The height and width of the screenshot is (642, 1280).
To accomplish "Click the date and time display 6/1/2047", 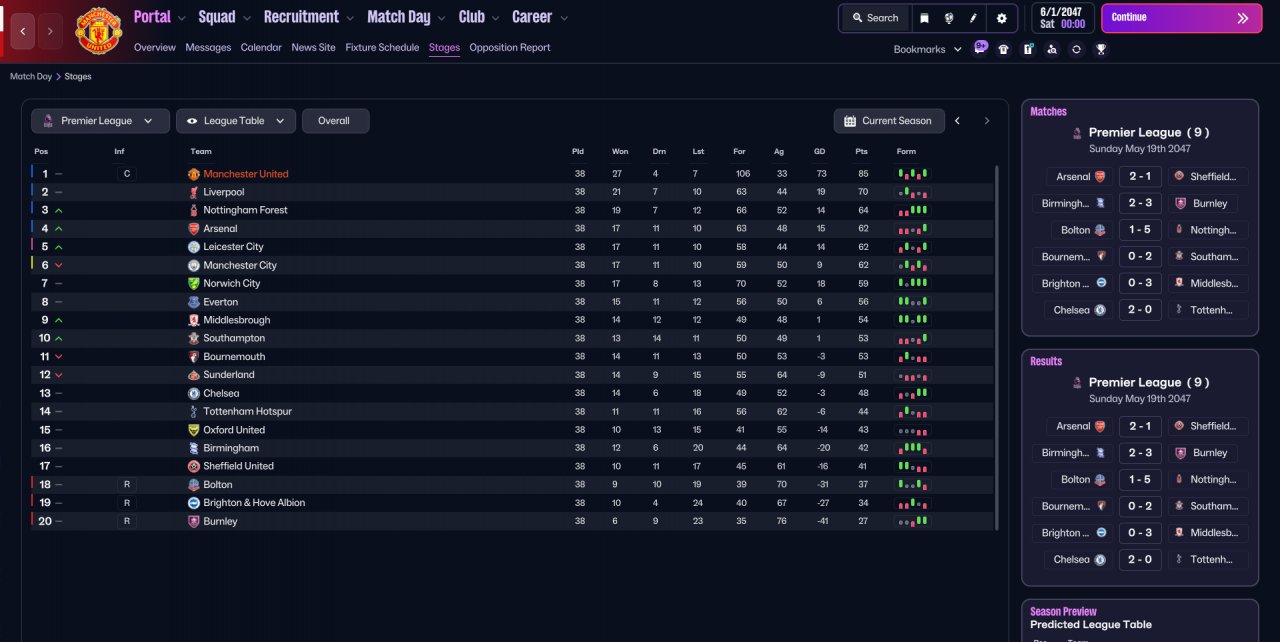I will tap(1061, 18).
